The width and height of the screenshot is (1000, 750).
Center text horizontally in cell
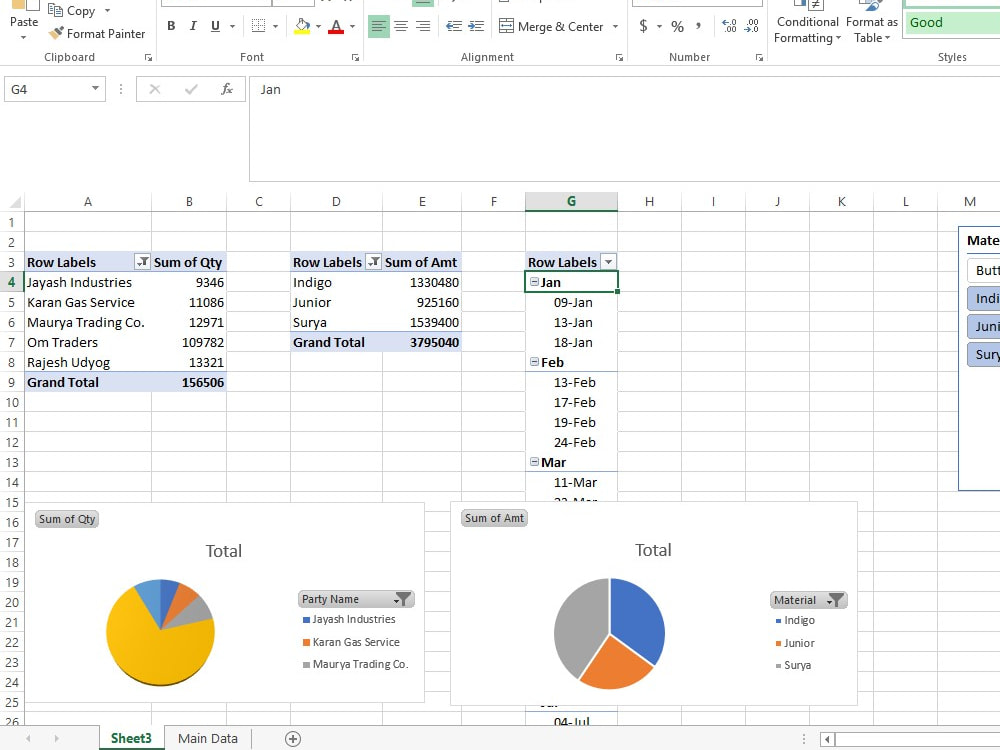pyautogui.click(x=401, y=26)
